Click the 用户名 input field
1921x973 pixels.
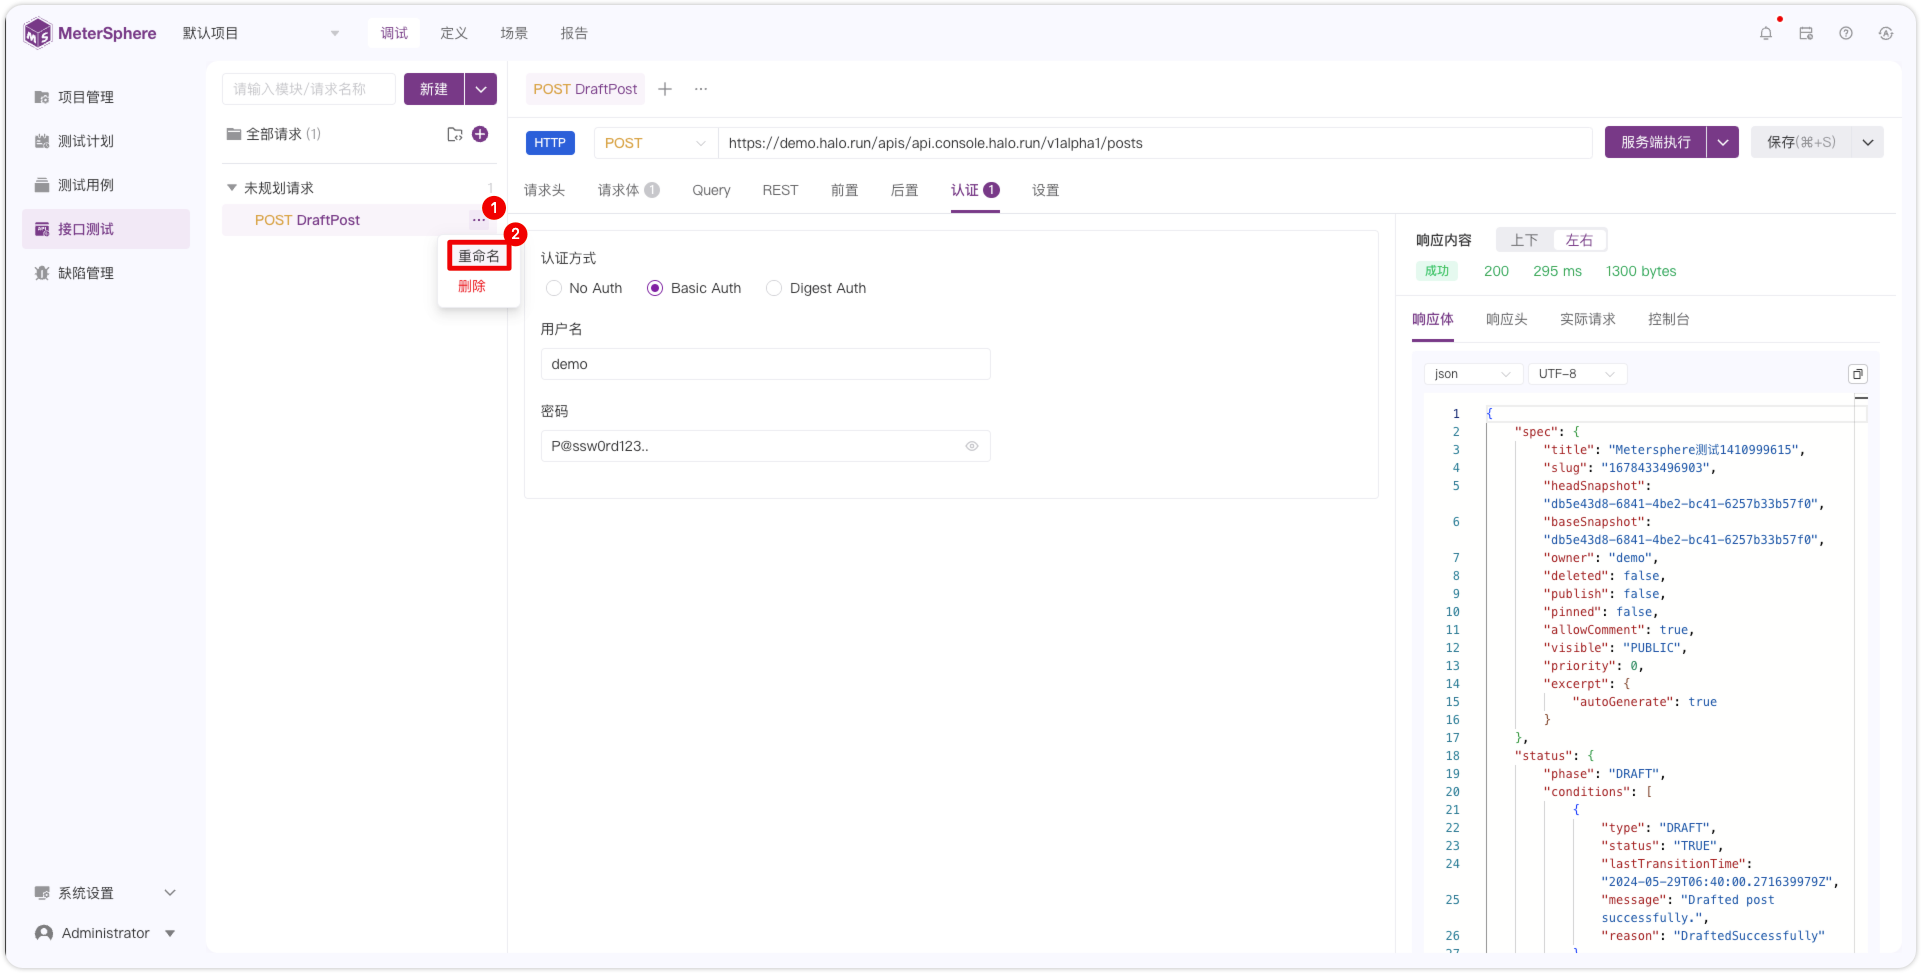pyautogui.click(x=766, y=364)
